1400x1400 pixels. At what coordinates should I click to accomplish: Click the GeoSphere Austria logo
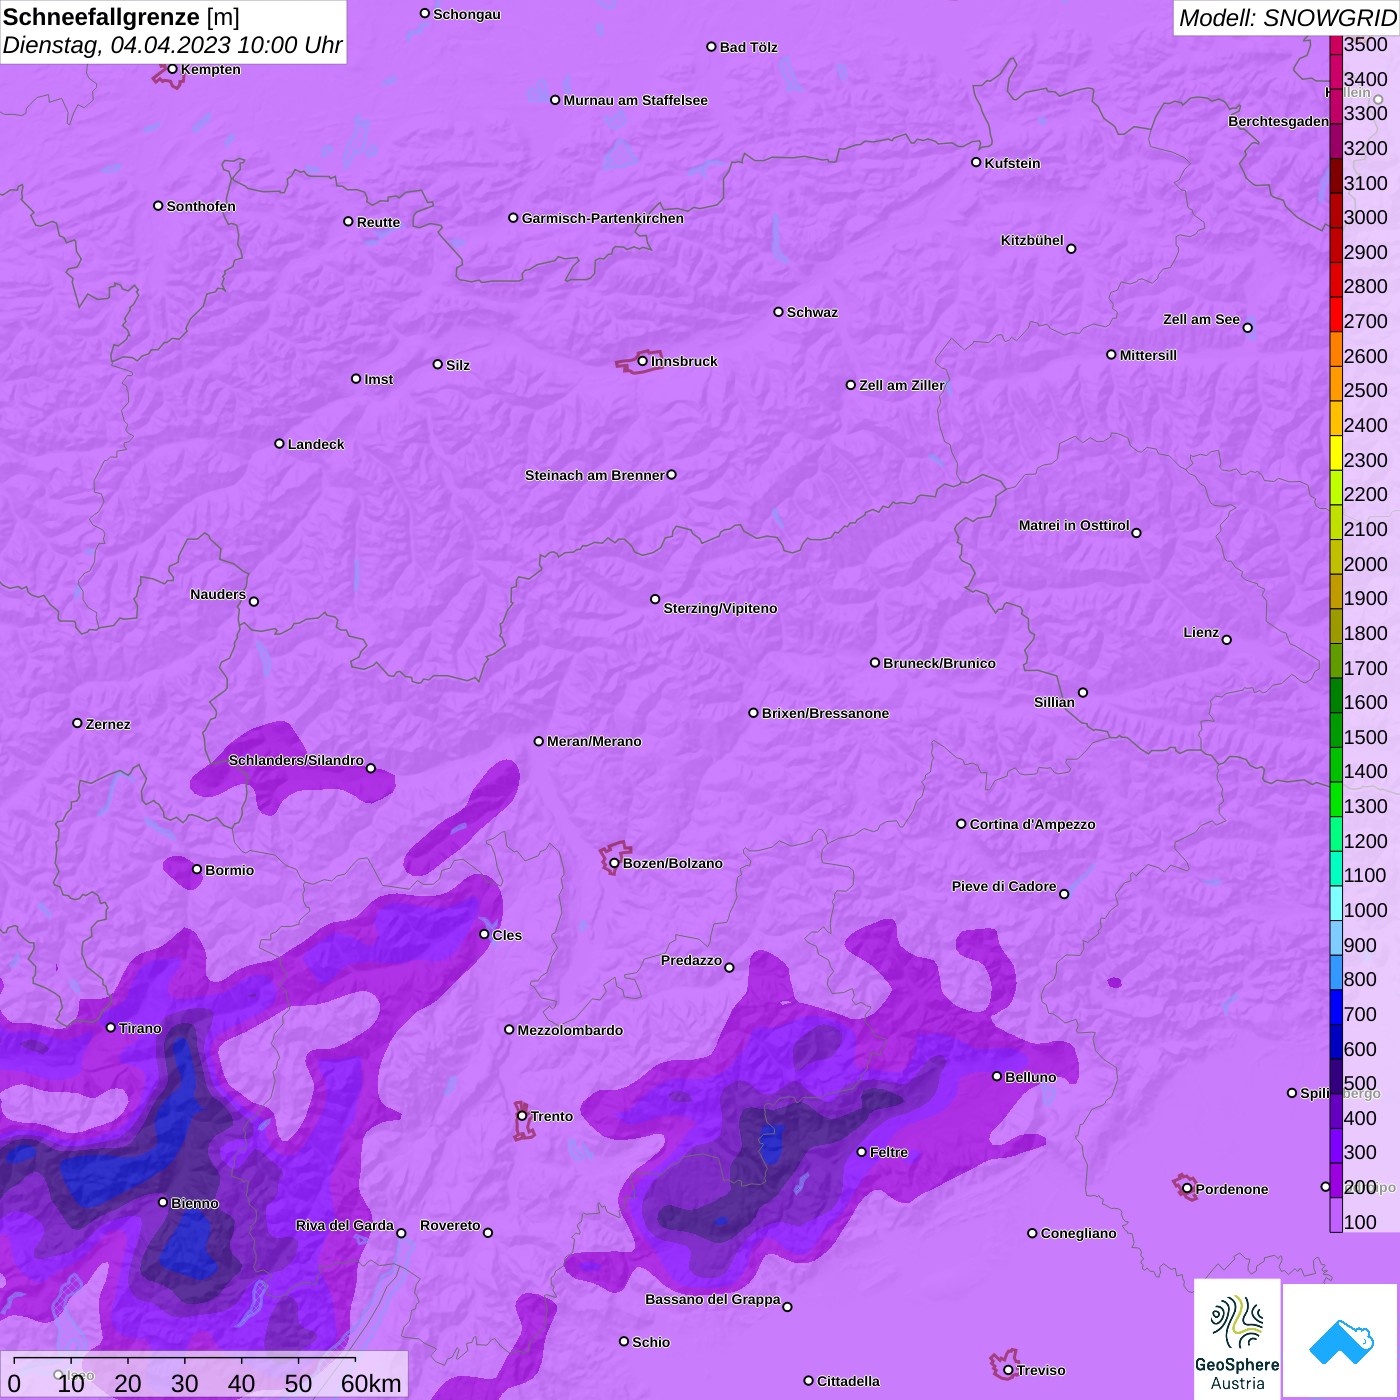tap(1237, 1339)
